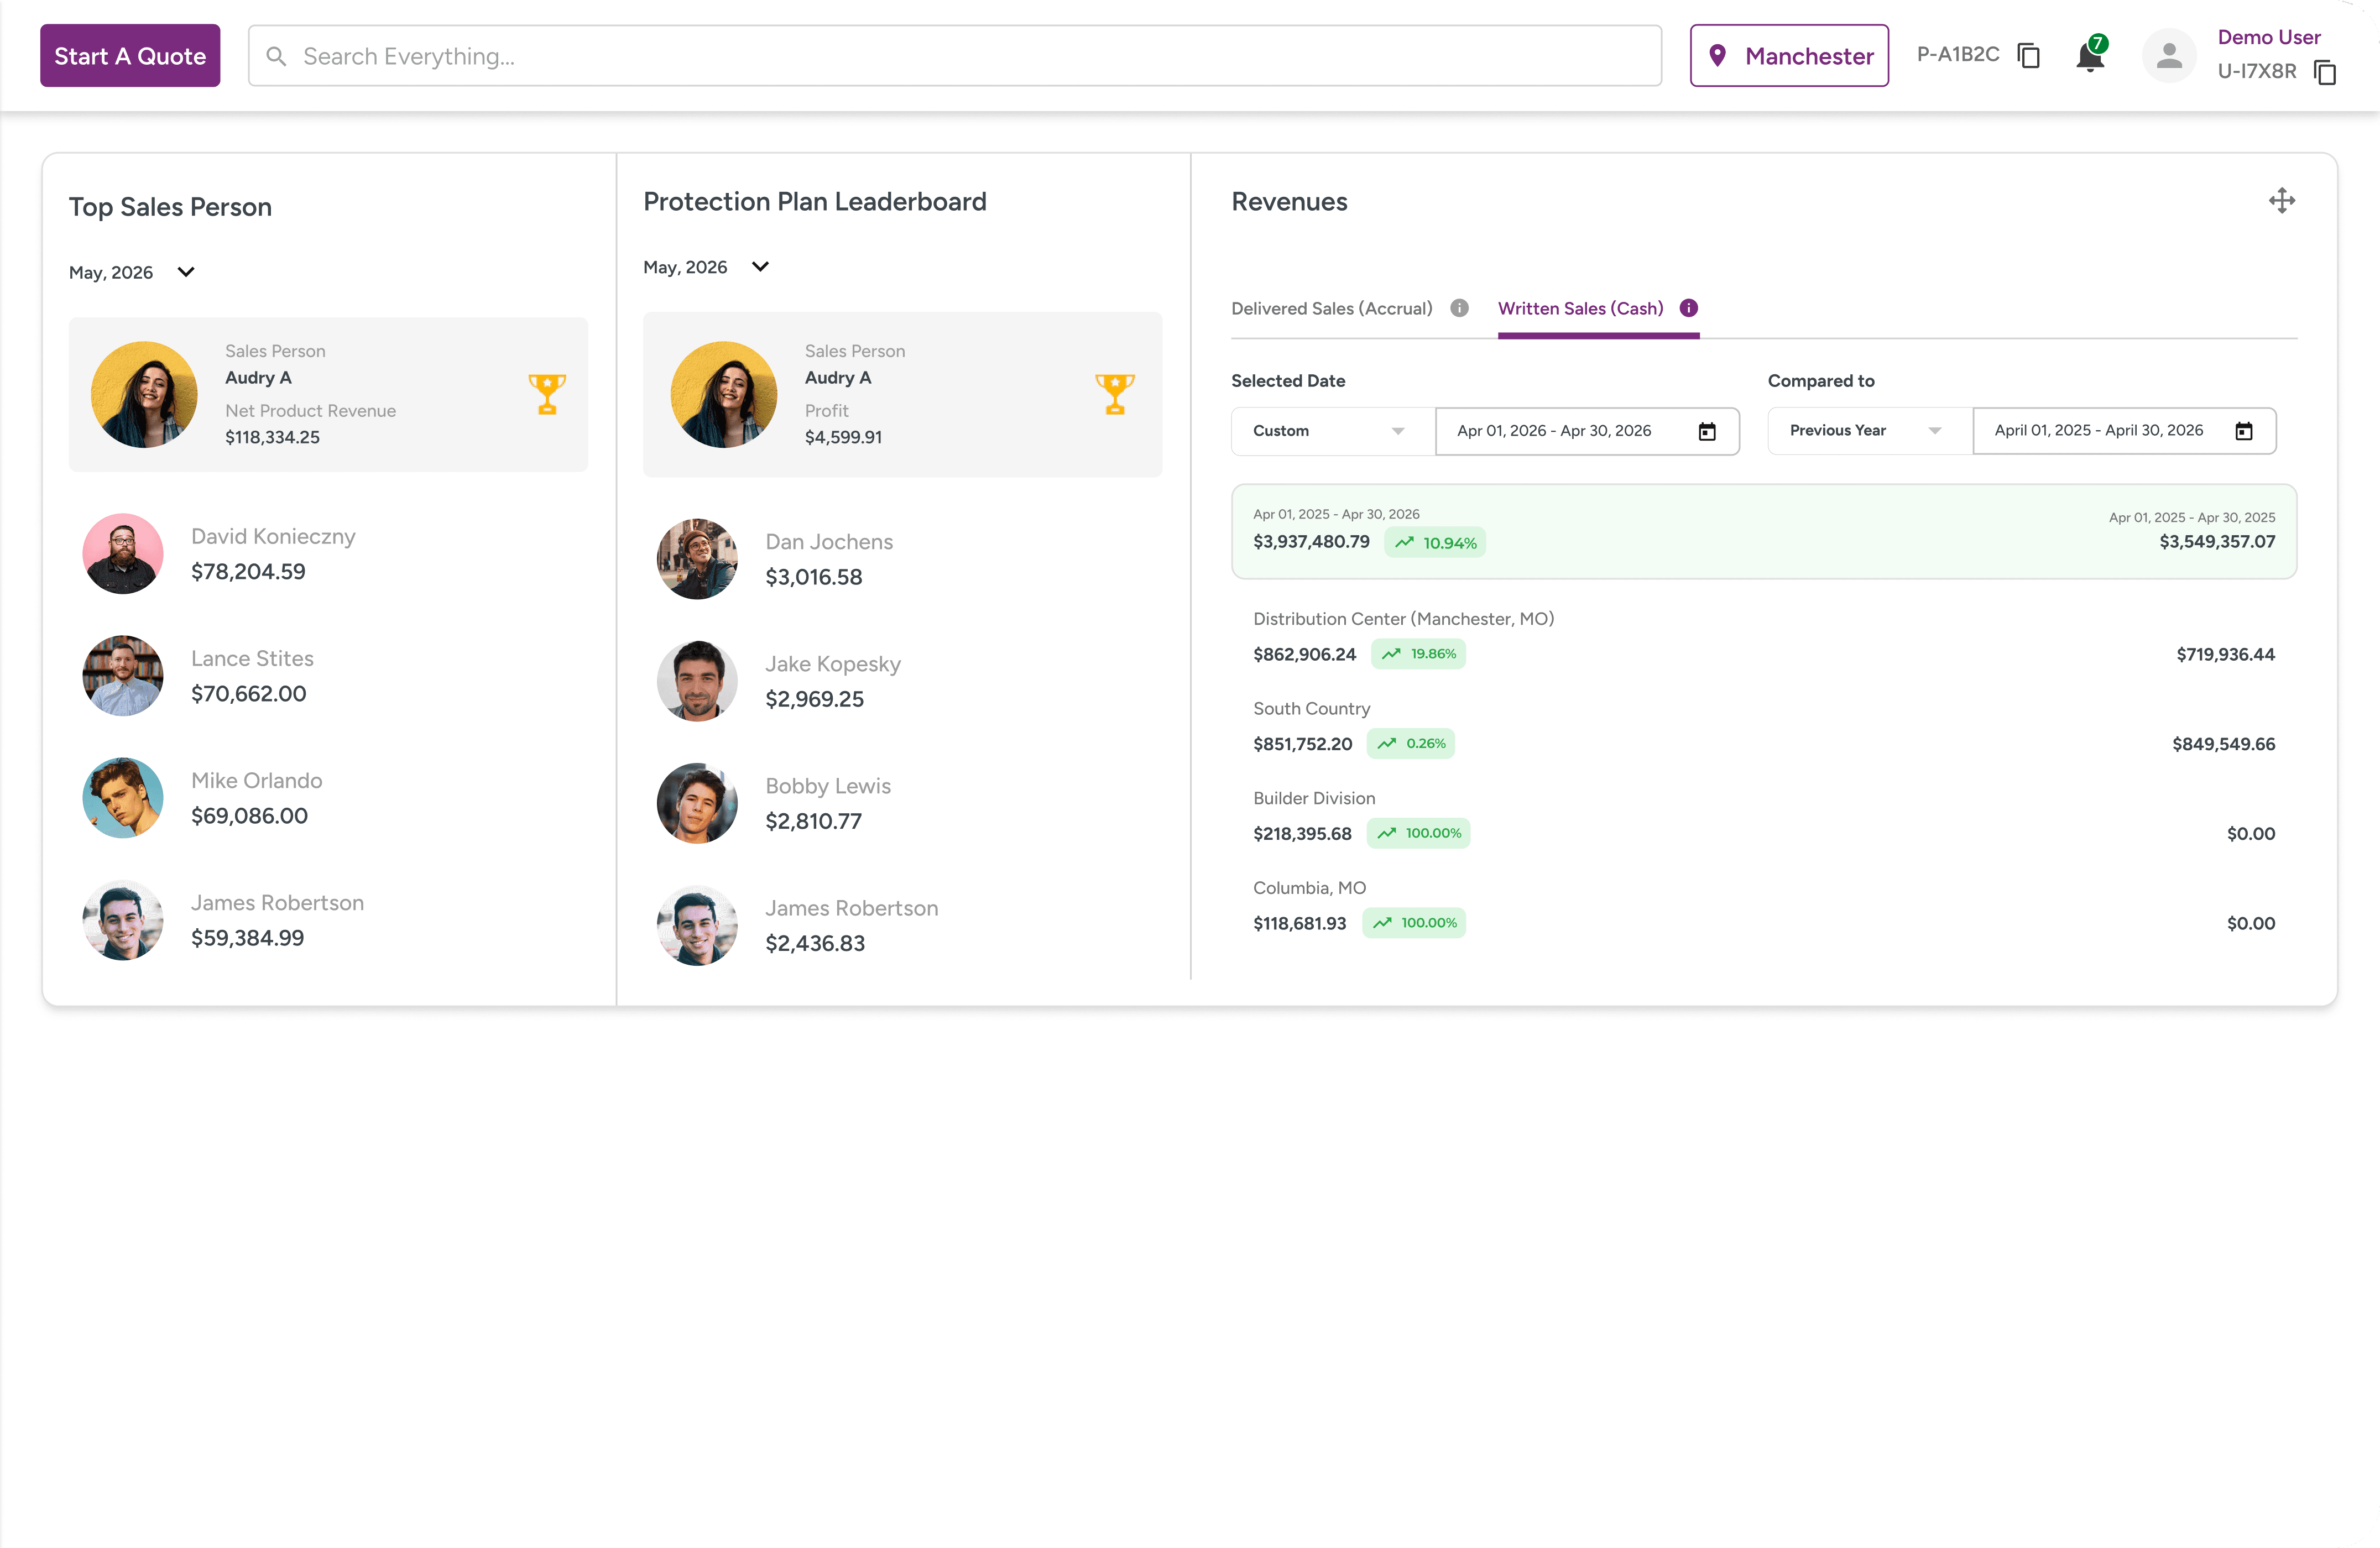Click the Distribution Center (Manchester, MO) row label

point(1403,619)
